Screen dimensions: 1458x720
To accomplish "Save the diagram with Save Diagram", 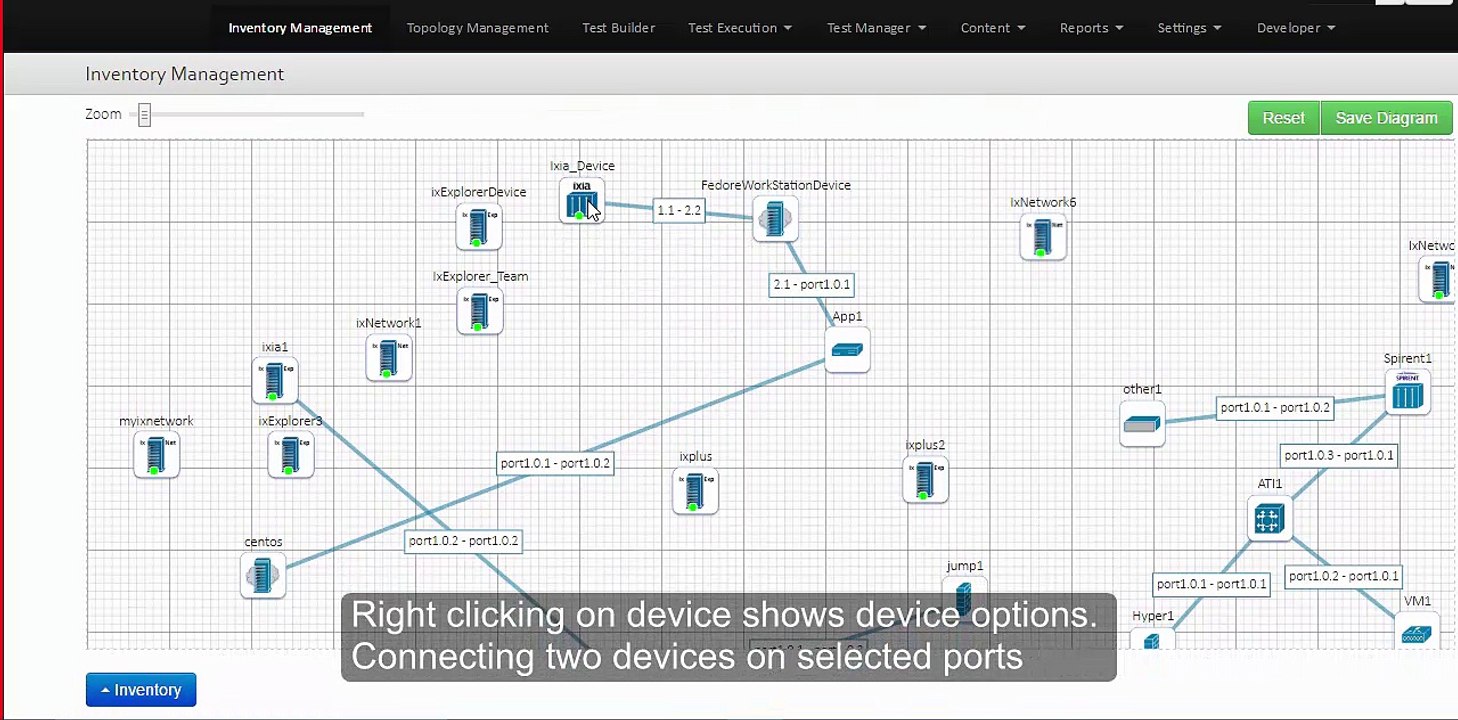I will pyautogui.click(x=1386, y=118).
